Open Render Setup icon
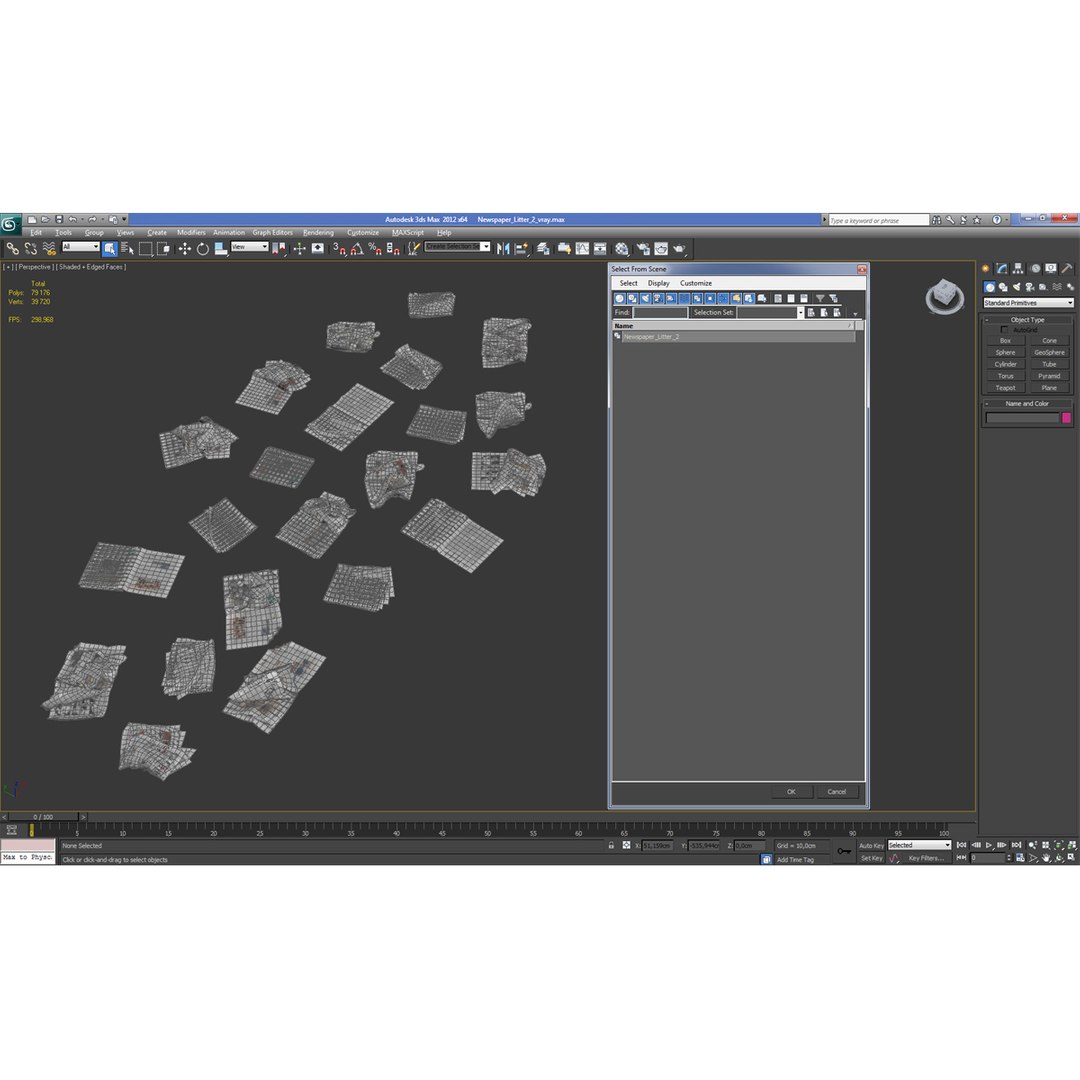1080x1080 pixels. click(x=643, y=249)
